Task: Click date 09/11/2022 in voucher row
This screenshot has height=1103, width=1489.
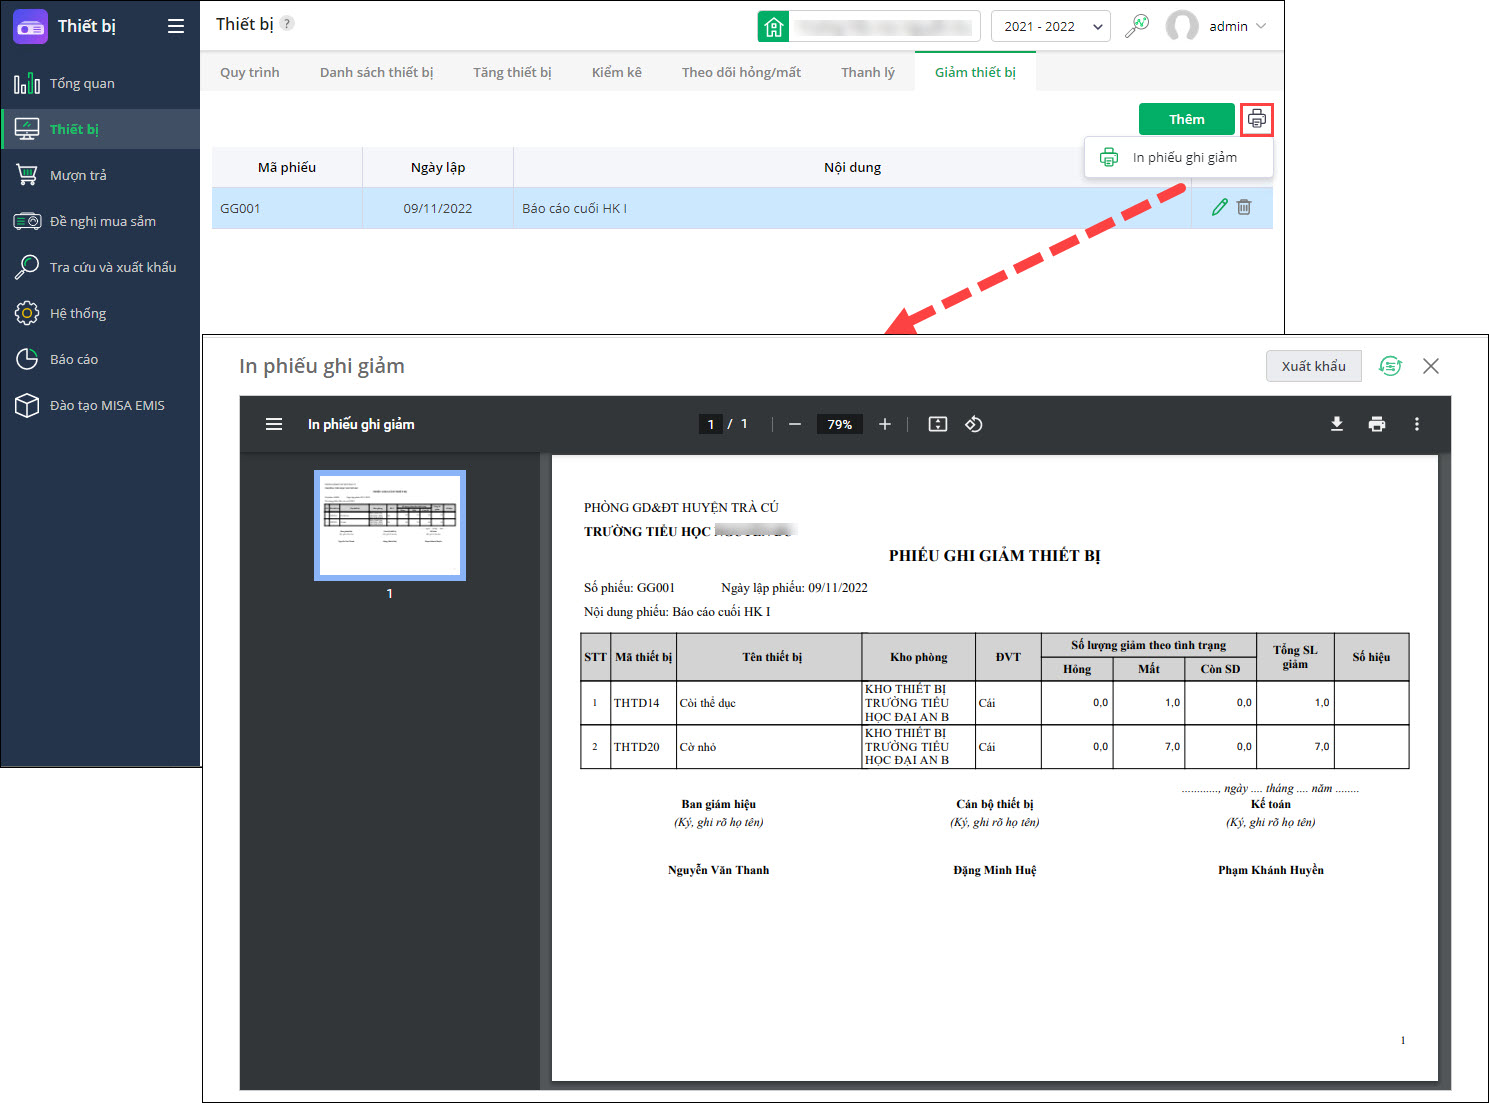Action: tap(438, 208)
